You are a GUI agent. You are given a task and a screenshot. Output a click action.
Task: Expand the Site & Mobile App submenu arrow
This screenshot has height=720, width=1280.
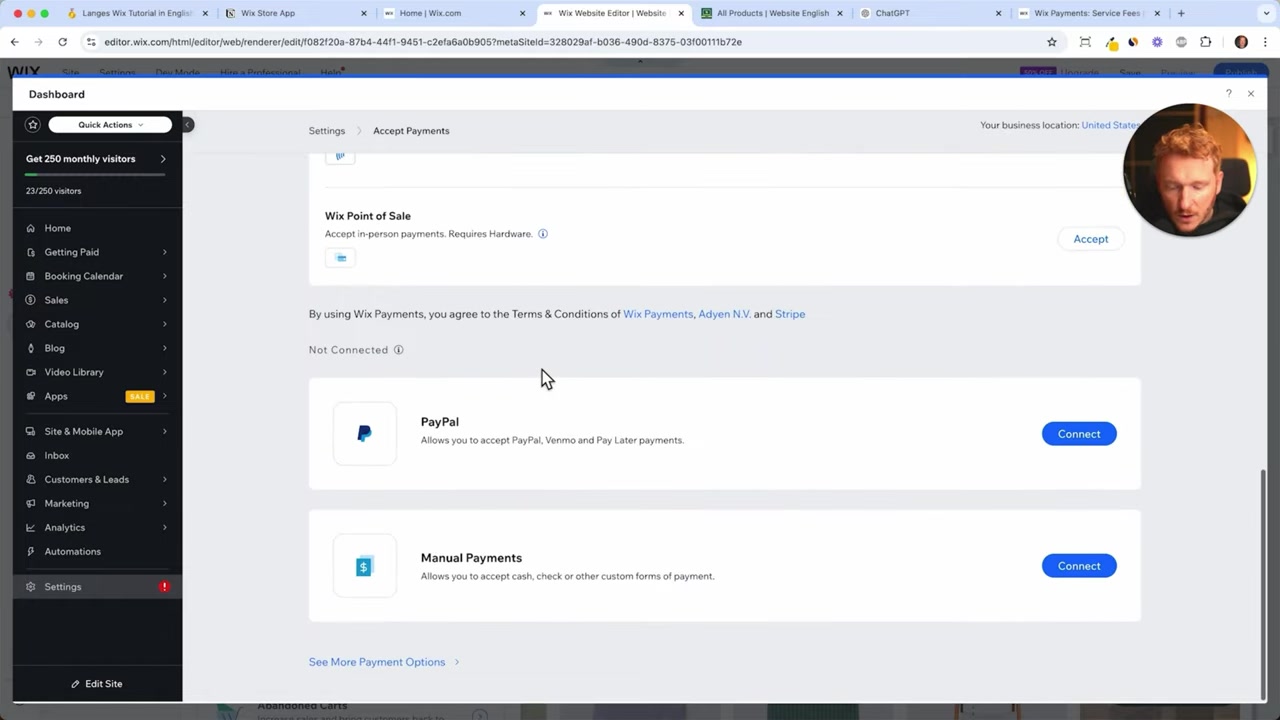[x=164, y=431]
